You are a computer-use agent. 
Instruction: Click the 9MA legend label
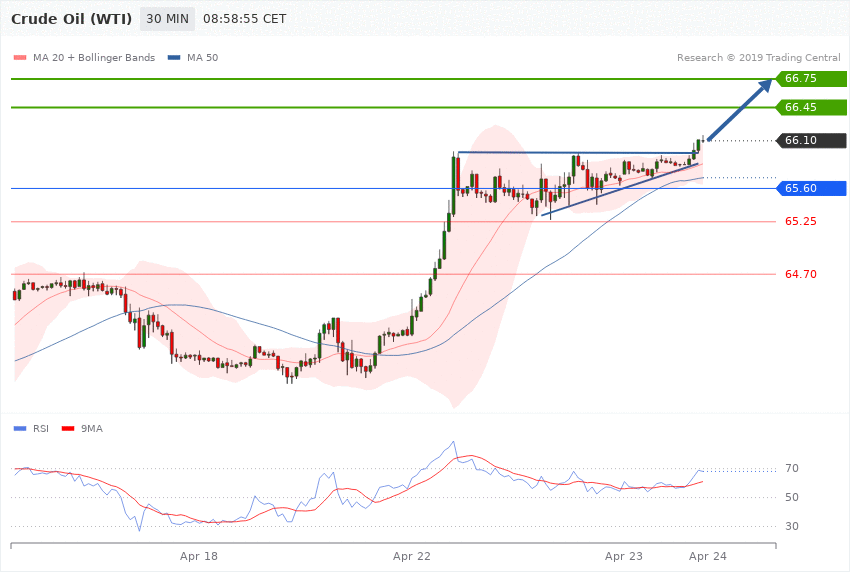tap(92, 429)
